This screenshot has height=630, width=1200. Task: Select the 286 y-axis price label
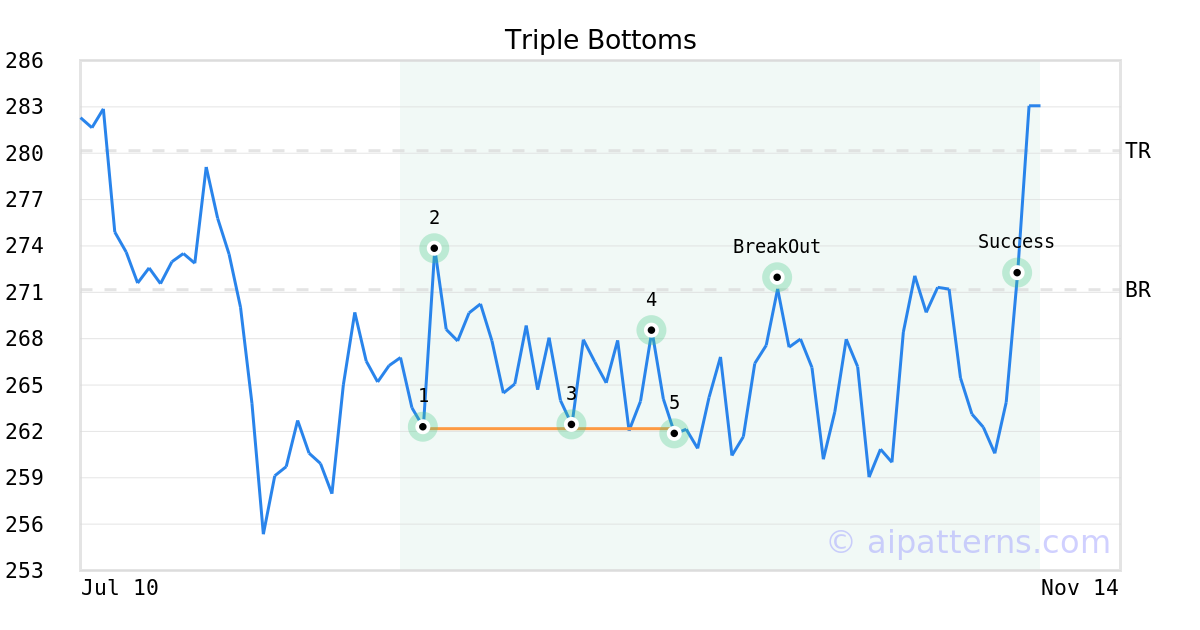coord(24,61)
